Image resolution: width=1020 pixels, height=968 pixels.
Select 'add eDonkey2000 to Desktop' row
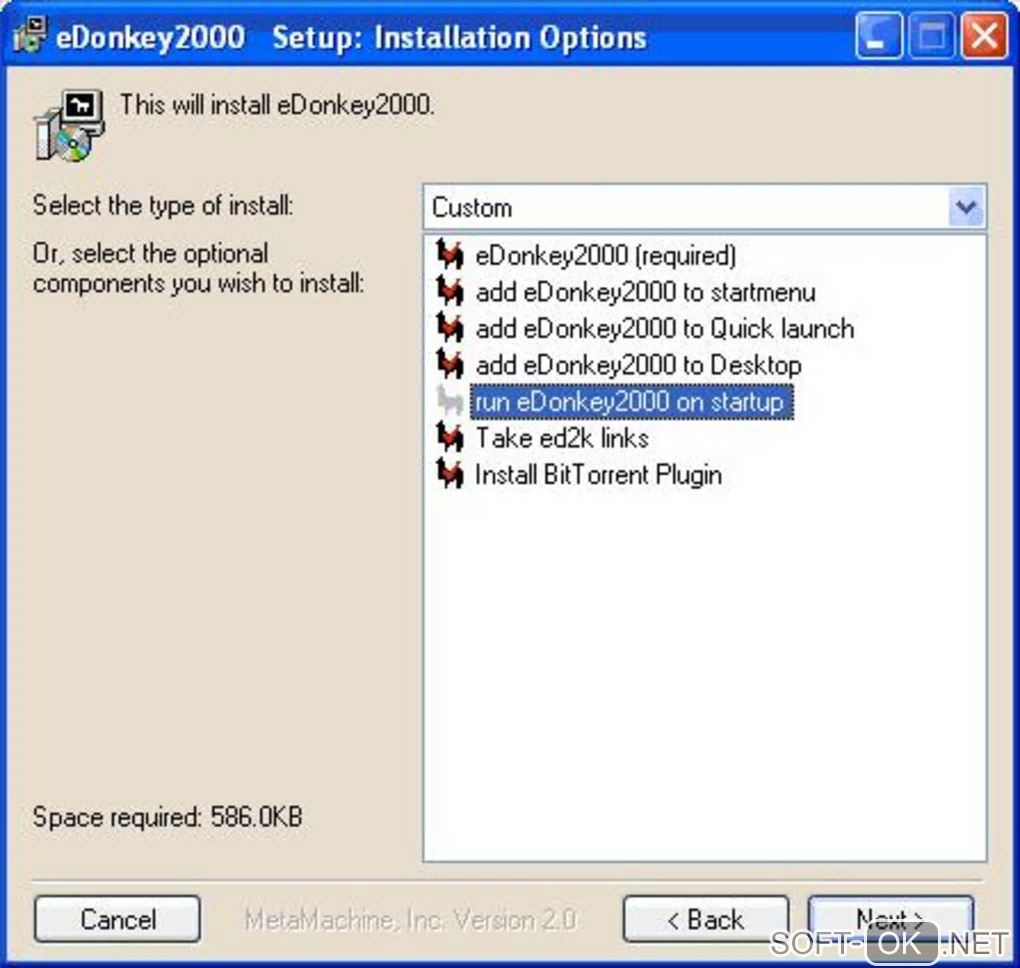click(x=638, y=365)
